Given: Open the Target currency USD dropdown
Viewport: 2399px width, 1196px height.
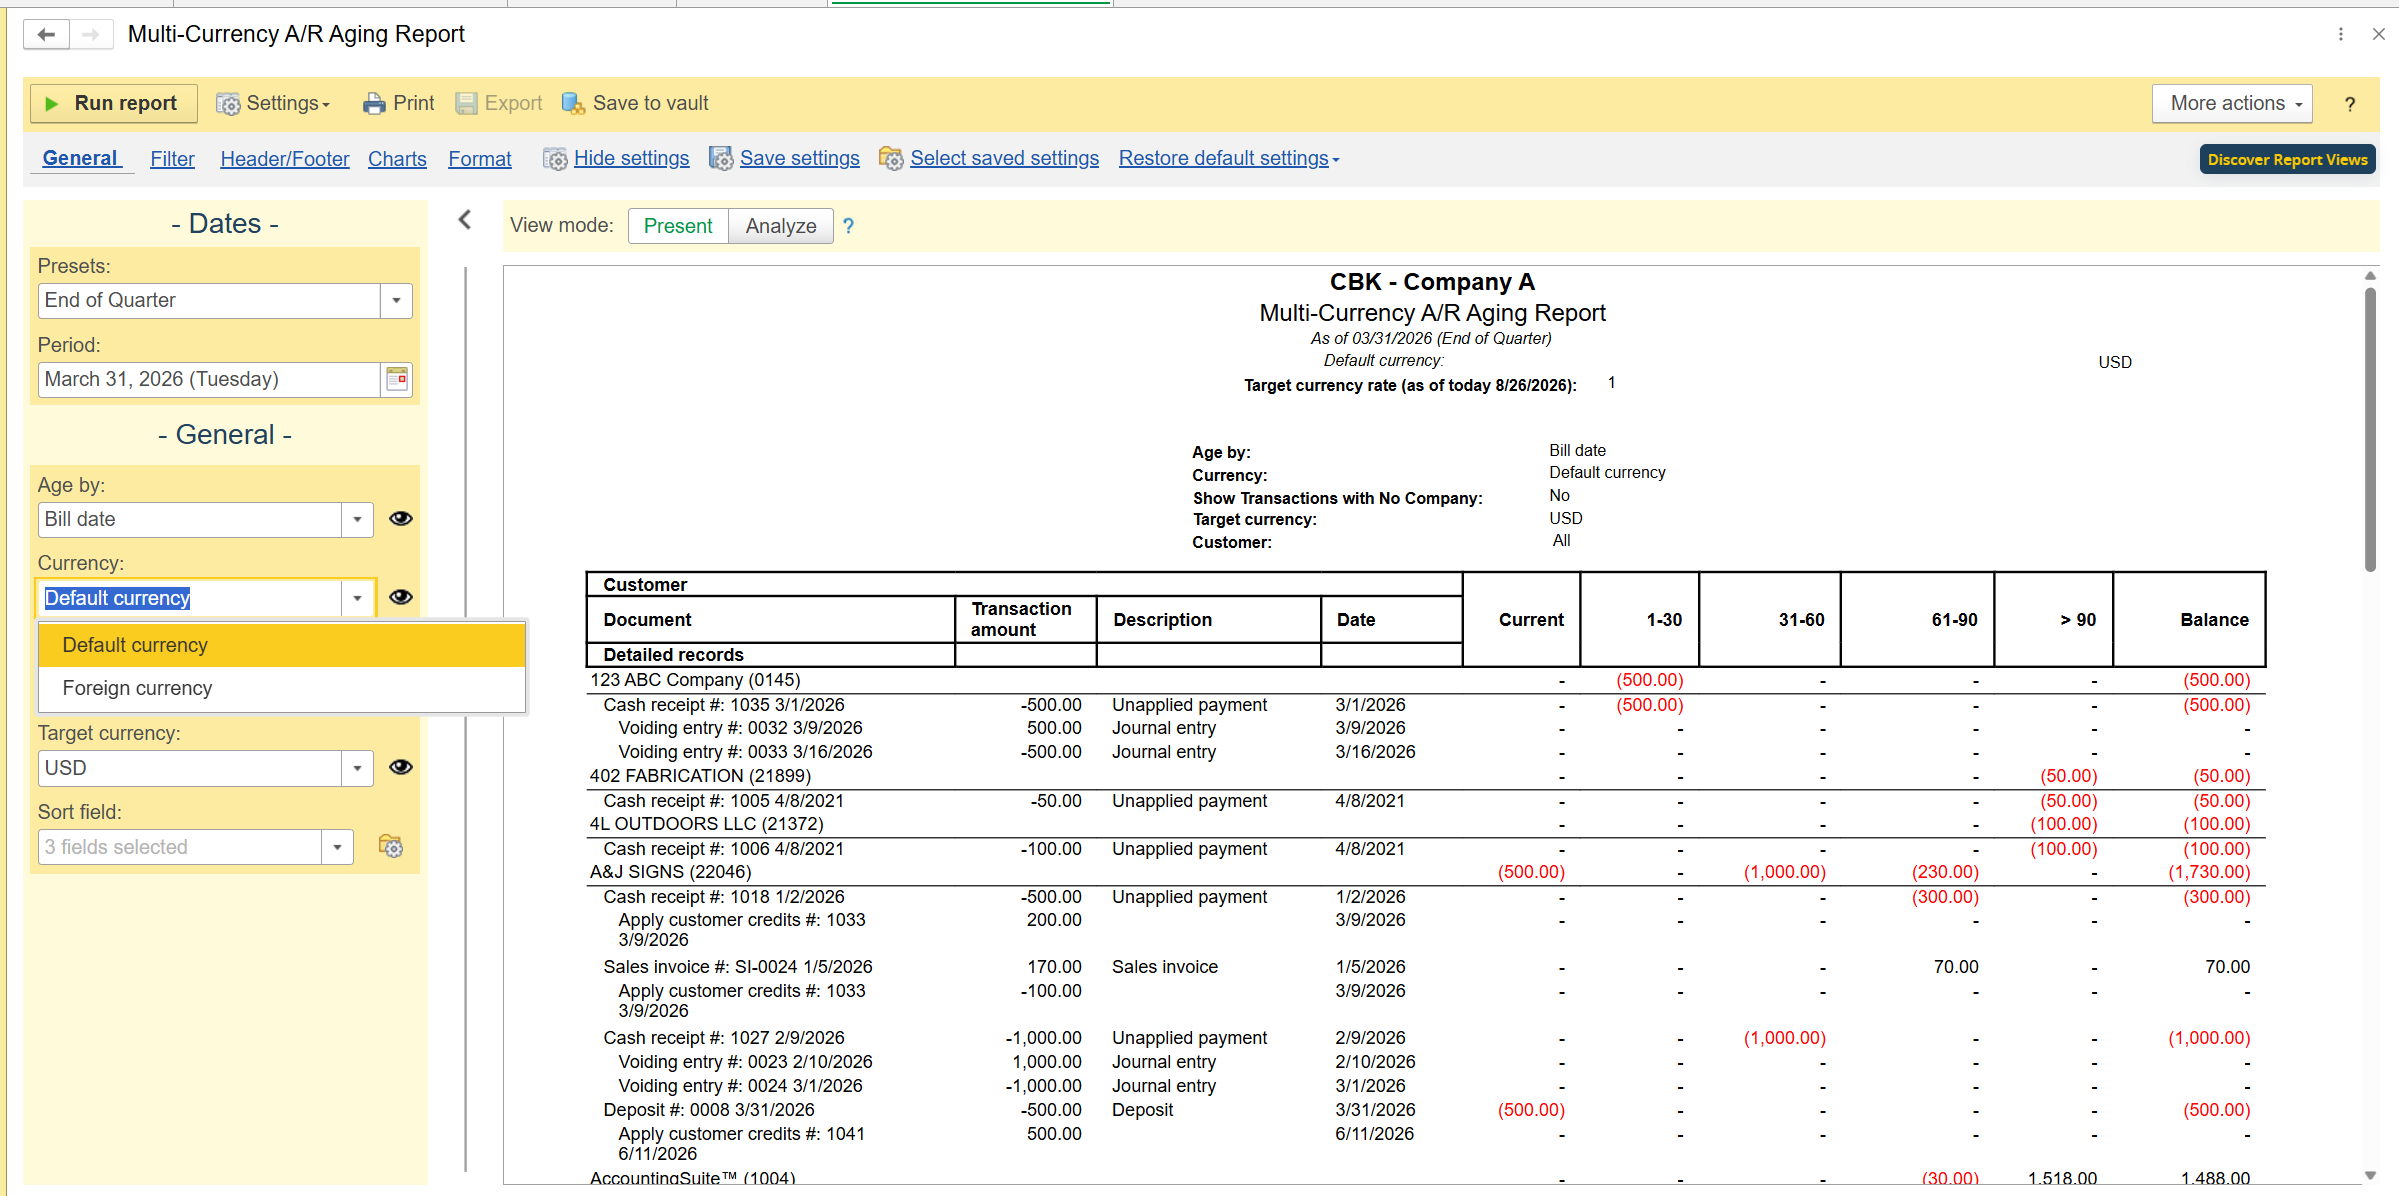Looking at the screenshot, I should (357, 768).
